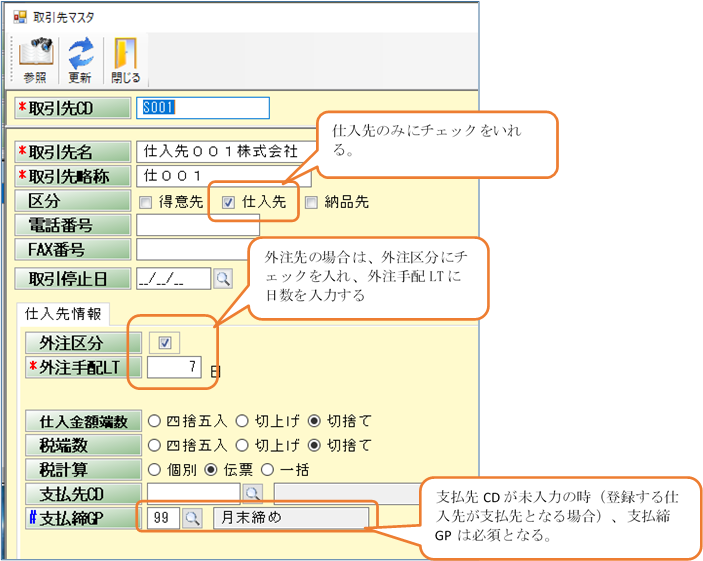
Task: Select 切上げ for 税端数
Action: (x=242, y=445)
